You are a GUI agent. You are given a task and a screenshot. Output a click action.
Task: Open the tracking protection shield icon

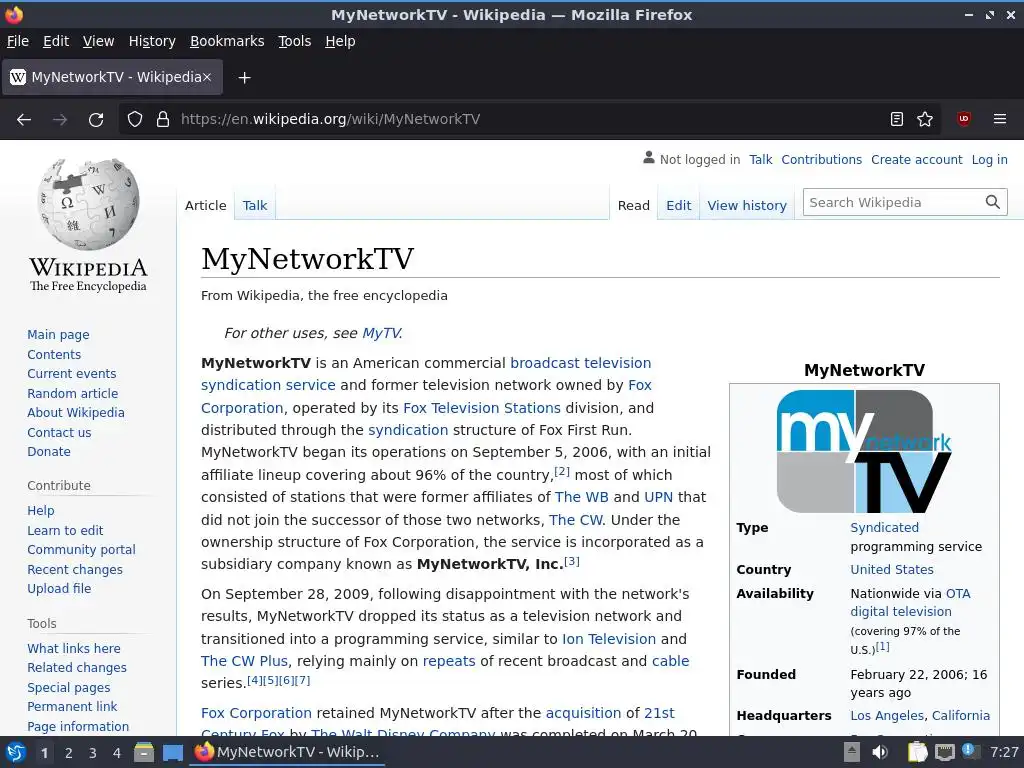(x=135, y=120)
